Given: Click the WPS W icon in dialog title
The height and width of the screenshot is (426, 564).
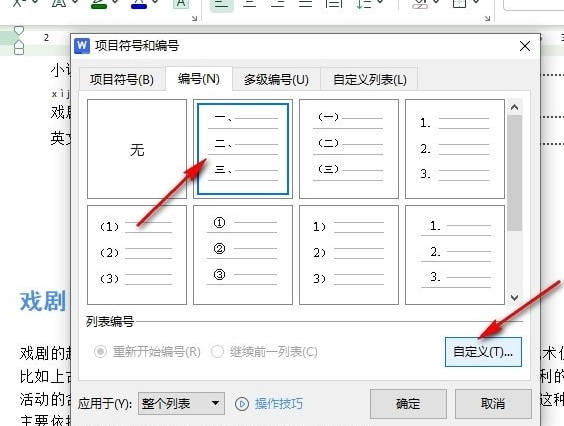Looking at the screenshot, I should click(82, 46).
